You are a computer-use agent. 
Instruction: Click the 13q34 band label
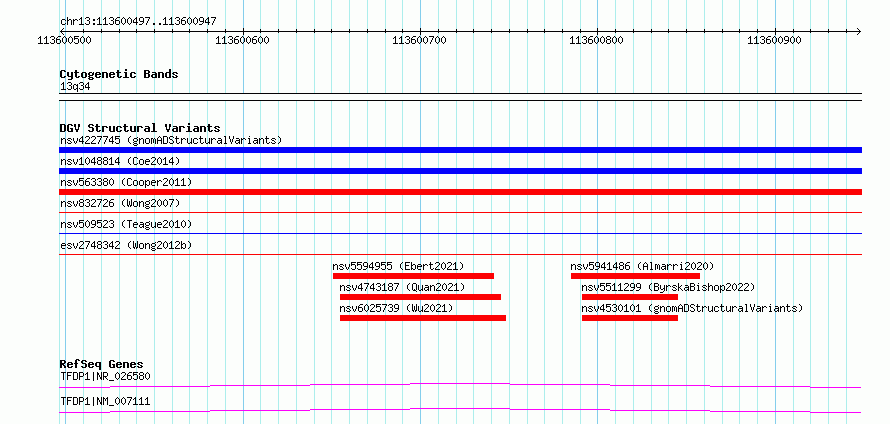pos(75,87)
